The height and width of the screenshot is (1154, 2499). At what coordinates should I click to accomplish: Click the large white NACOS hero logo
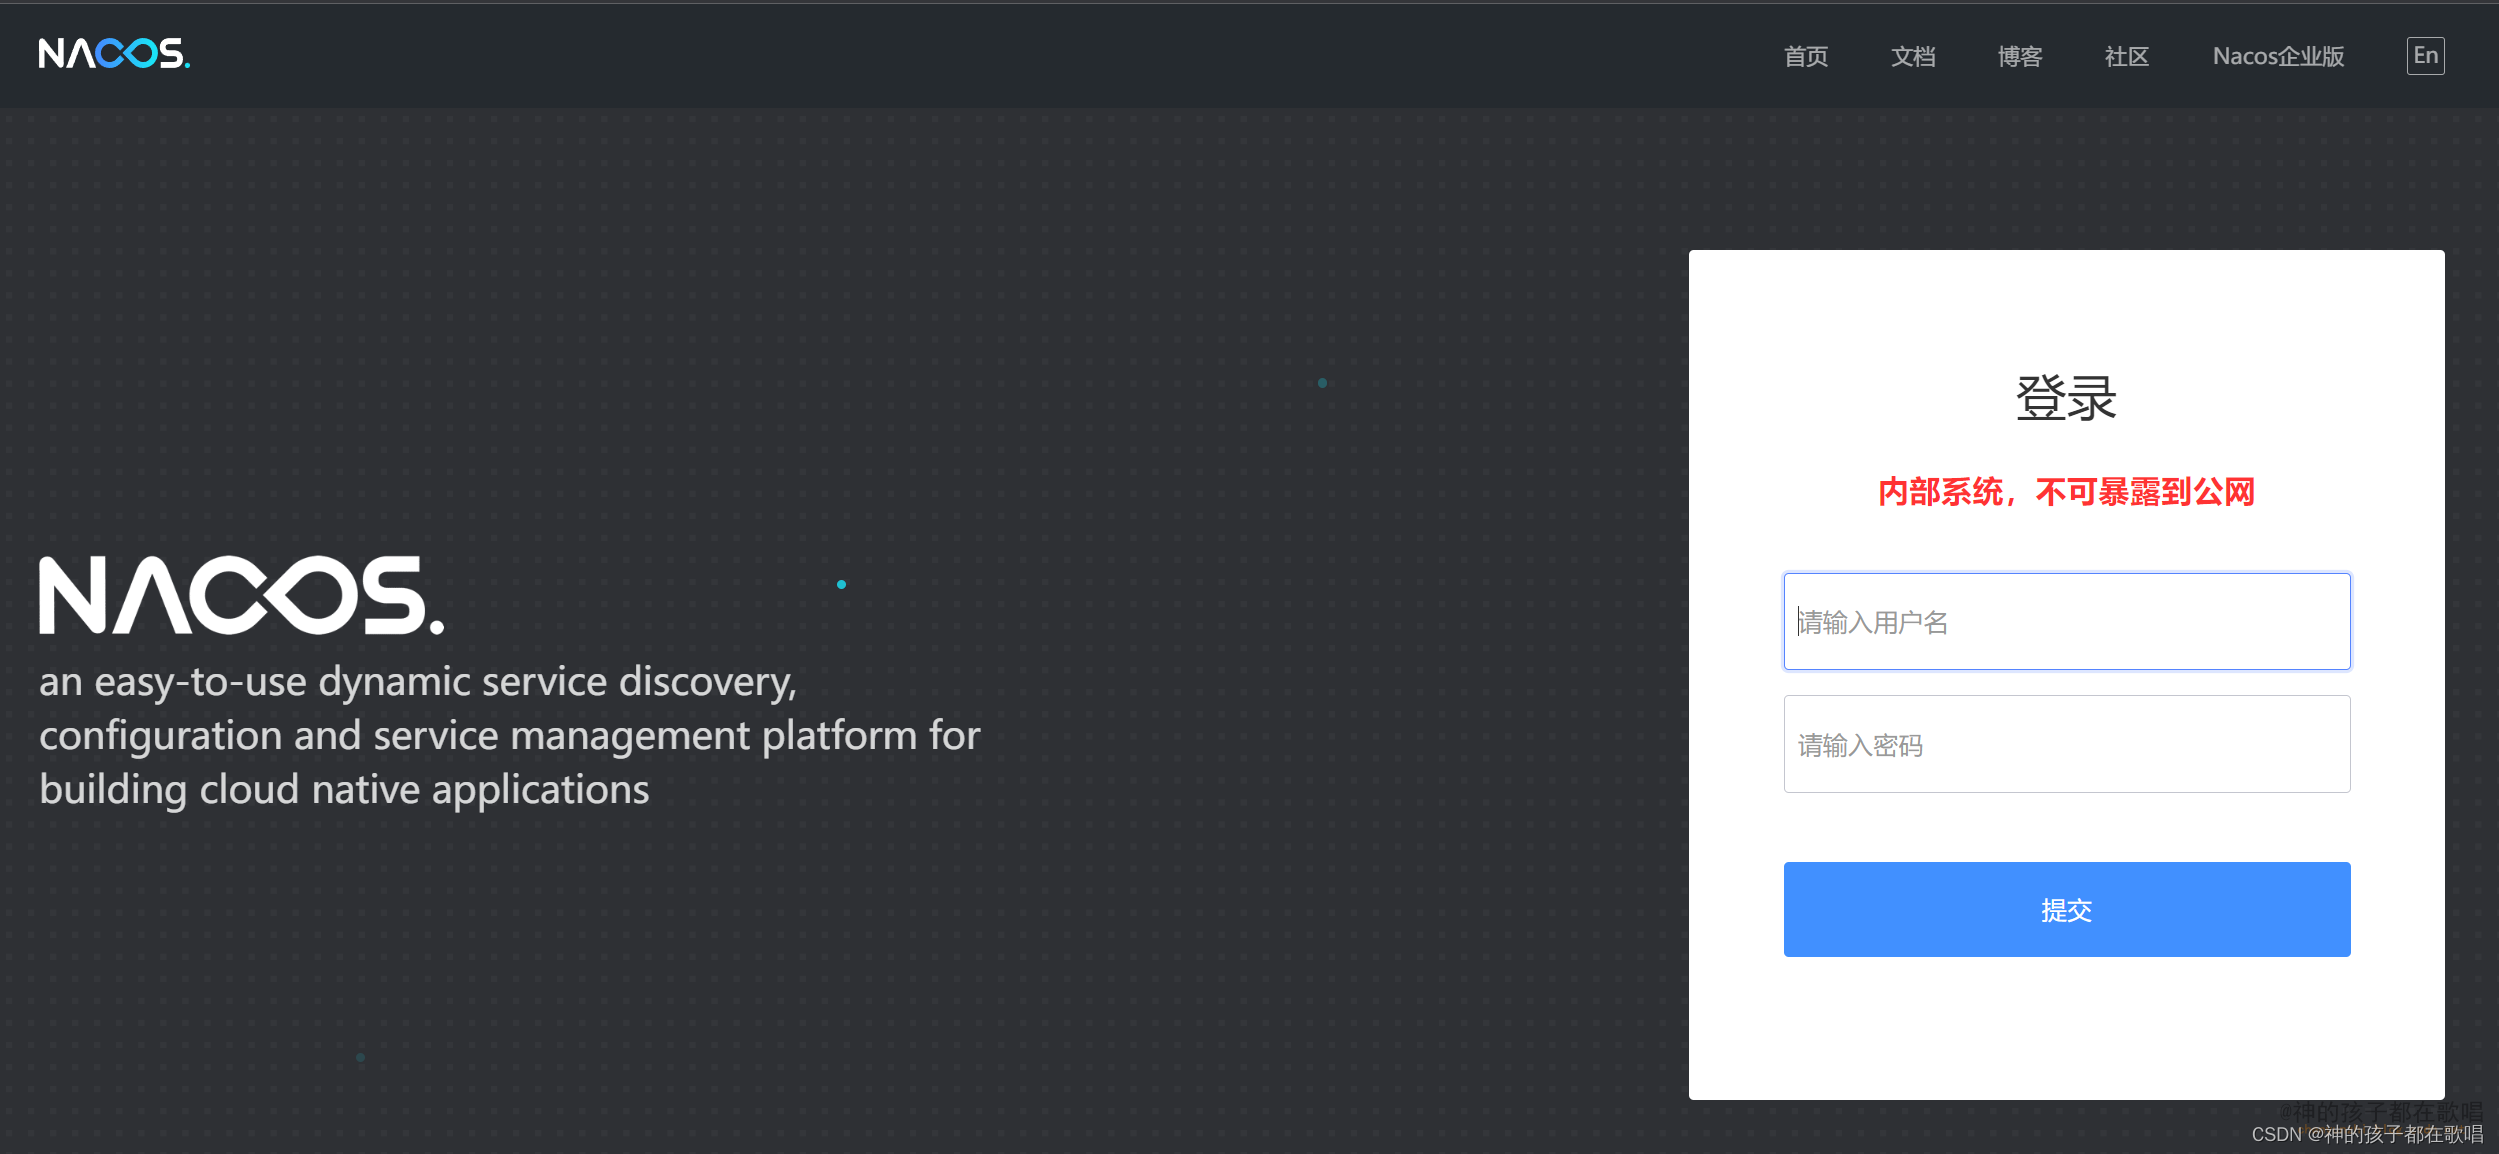point(241,596)
